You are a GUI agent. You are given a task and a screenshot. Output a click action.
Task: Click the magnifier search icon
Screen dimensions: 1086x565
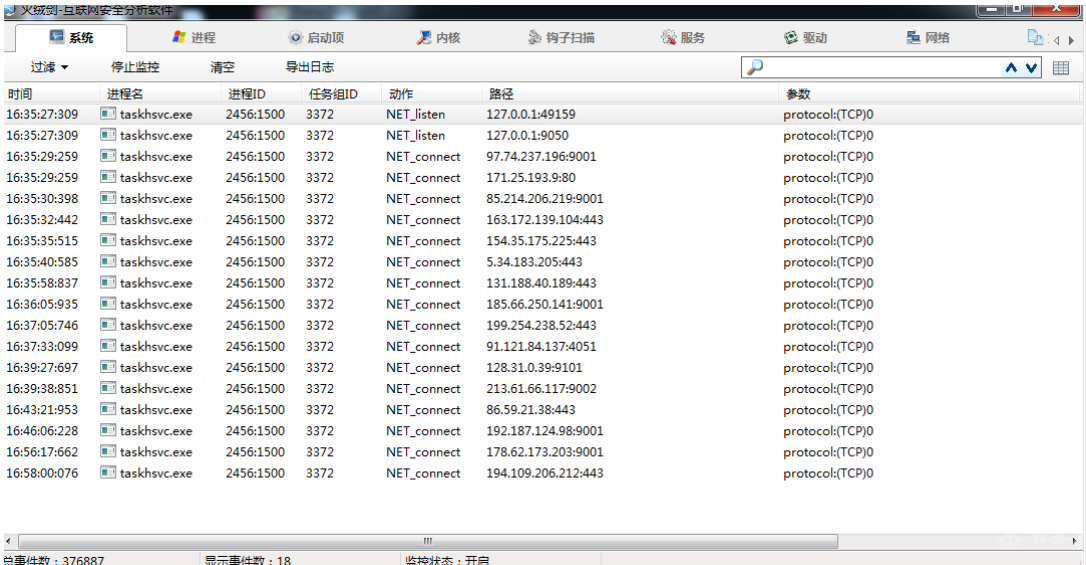[x=755, y=67]
